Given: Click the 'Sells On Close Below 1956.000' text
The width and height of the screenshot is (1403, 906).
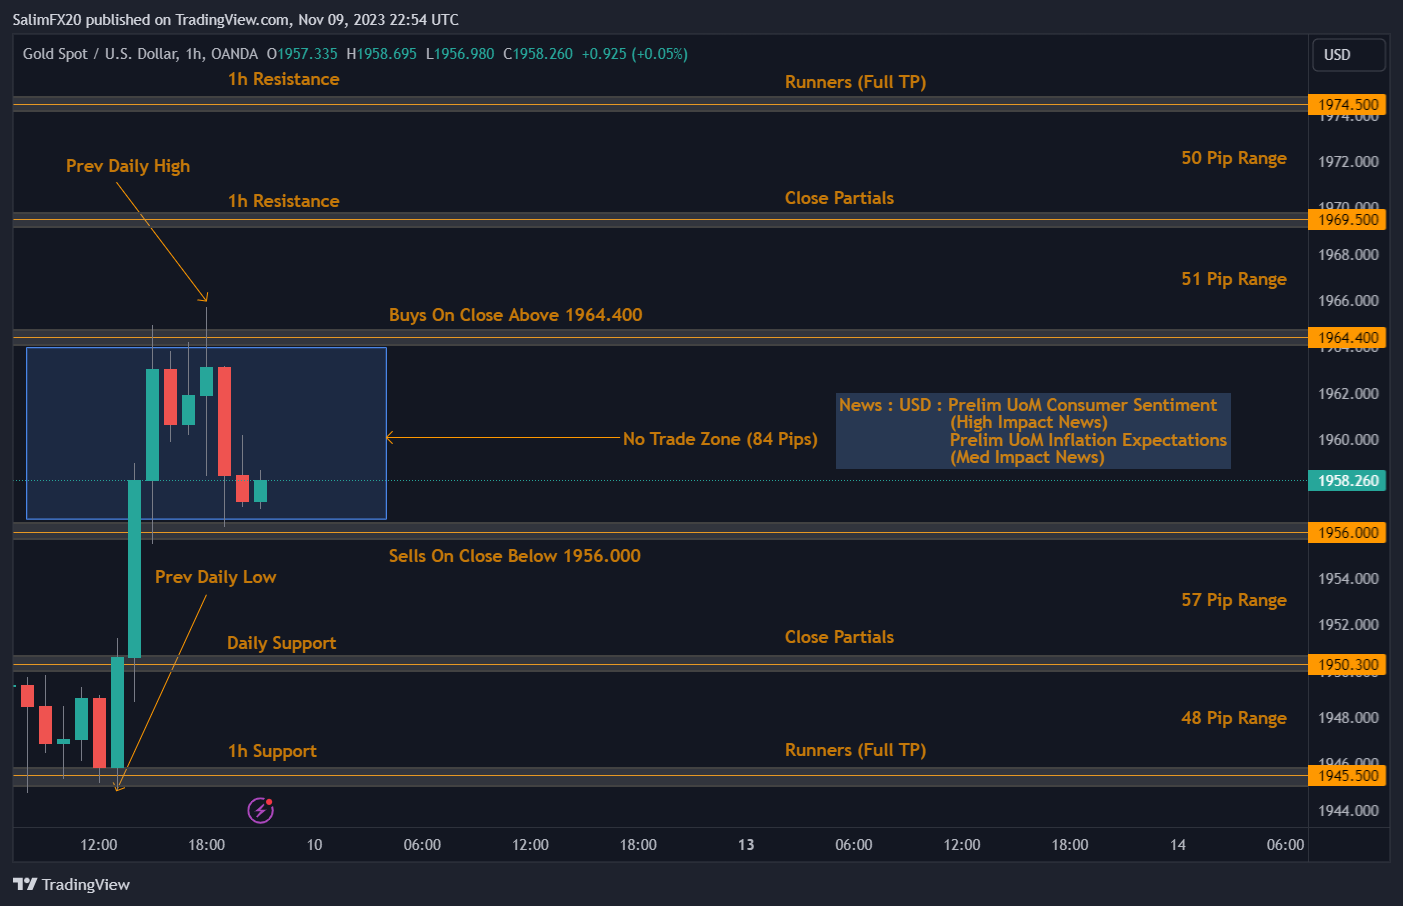Looking at the screenshot, I should [514, 556].
